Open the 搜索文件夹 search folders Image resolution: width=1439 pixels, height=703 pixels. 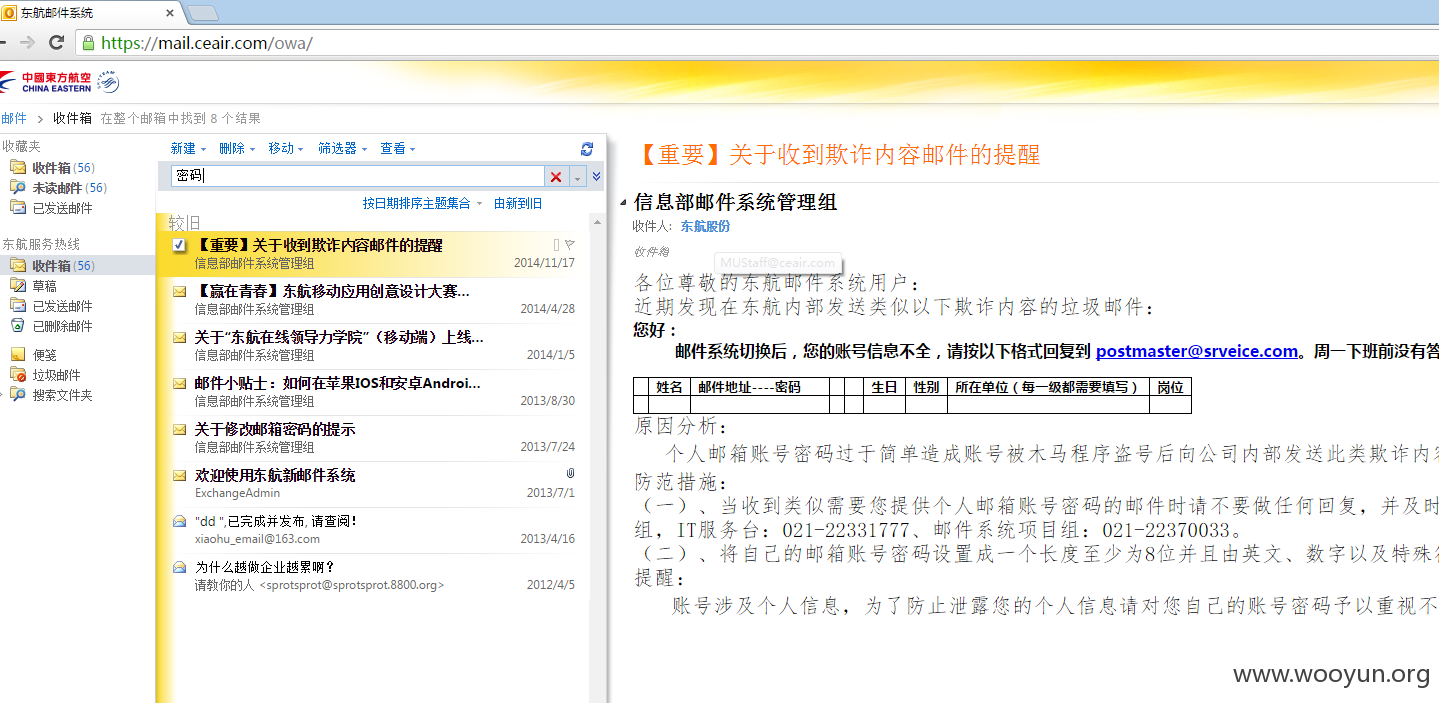click(62, 395)
